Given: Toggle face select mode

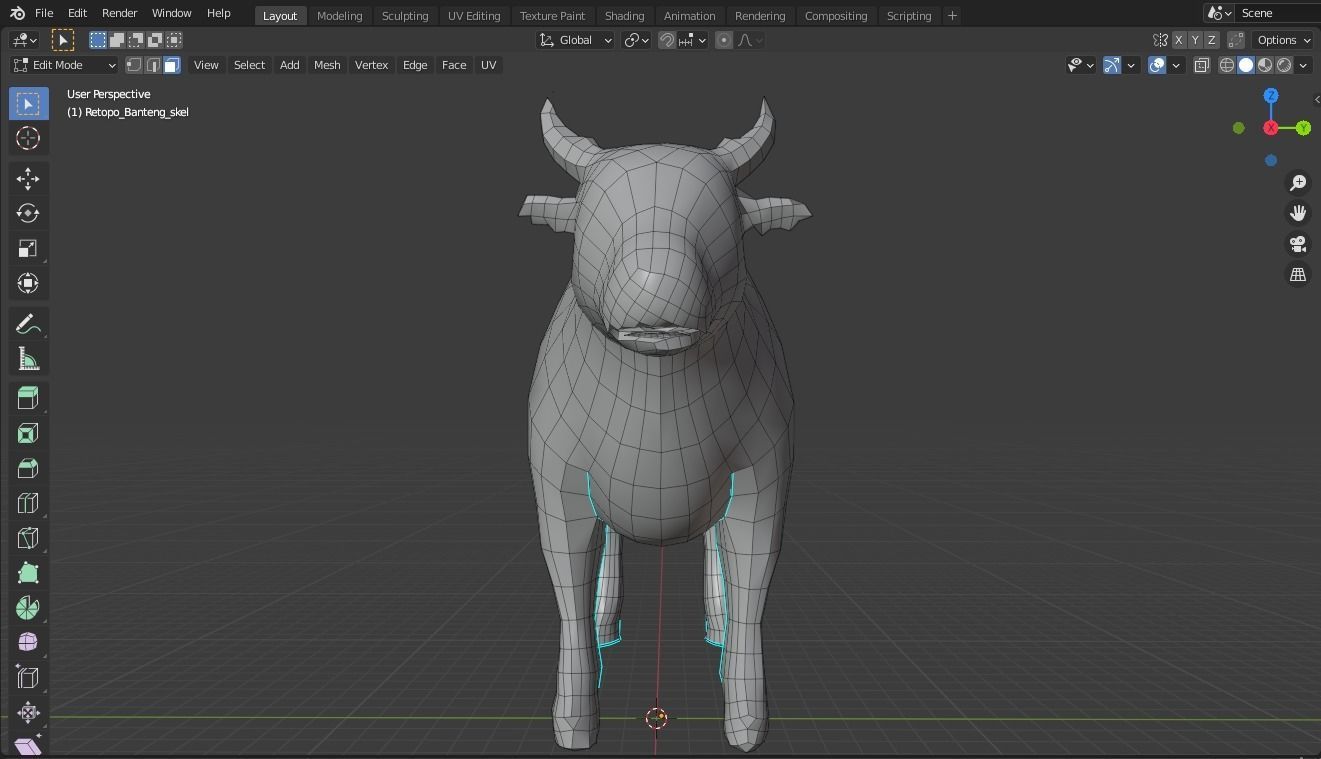Looking at the screenshot, I should click(172, 65).
